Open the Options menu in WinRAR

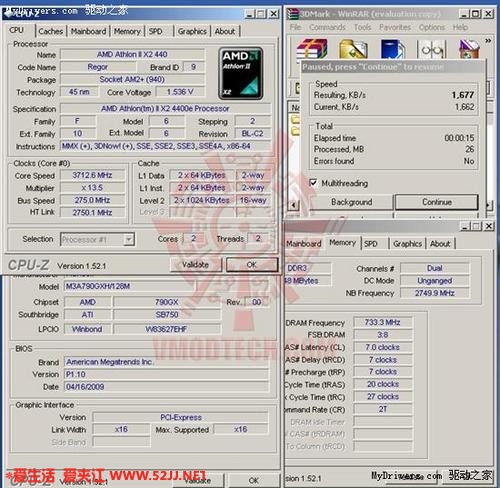pyautogui.click(x=432, y=27)
